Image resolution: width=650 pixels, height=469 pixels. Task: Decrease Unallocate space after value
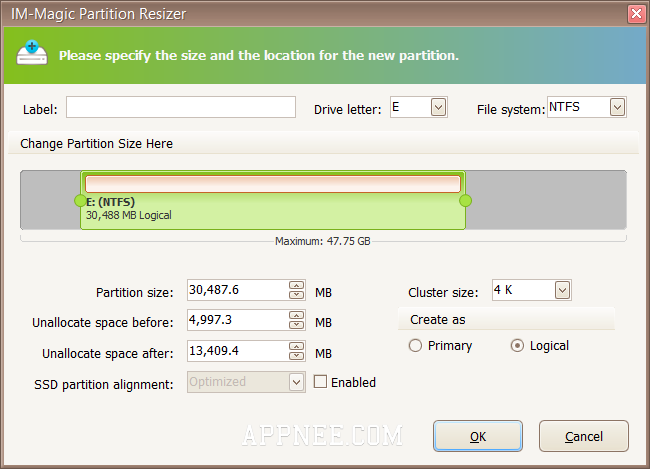tap(296, 356)
